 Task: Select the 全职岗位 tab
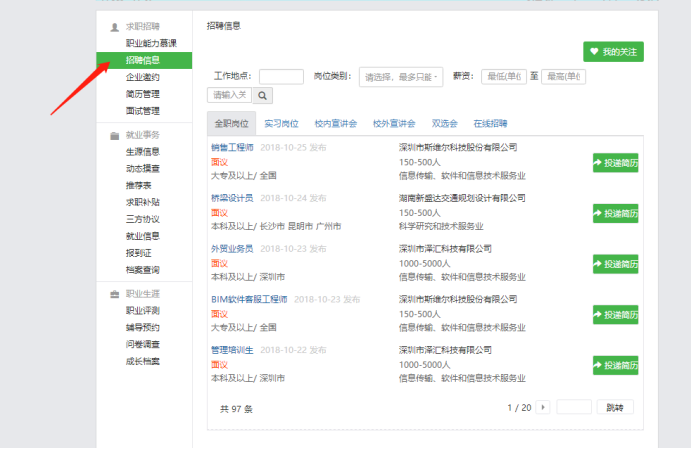pos(232,124)
